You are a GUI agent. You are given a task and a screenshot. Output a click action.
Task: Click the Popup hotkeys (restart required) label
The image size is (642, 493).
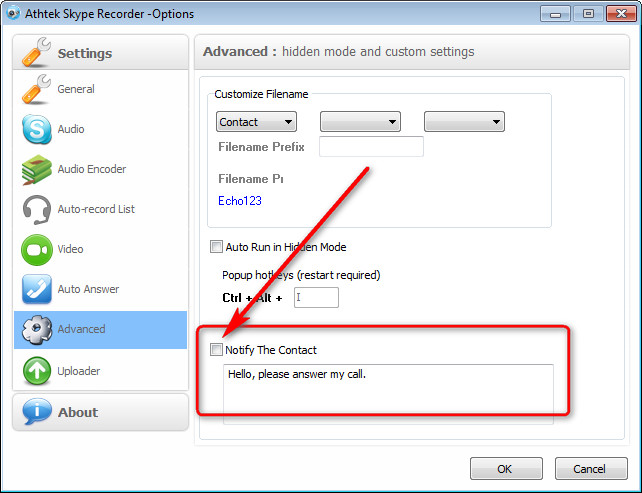point(301,275)
